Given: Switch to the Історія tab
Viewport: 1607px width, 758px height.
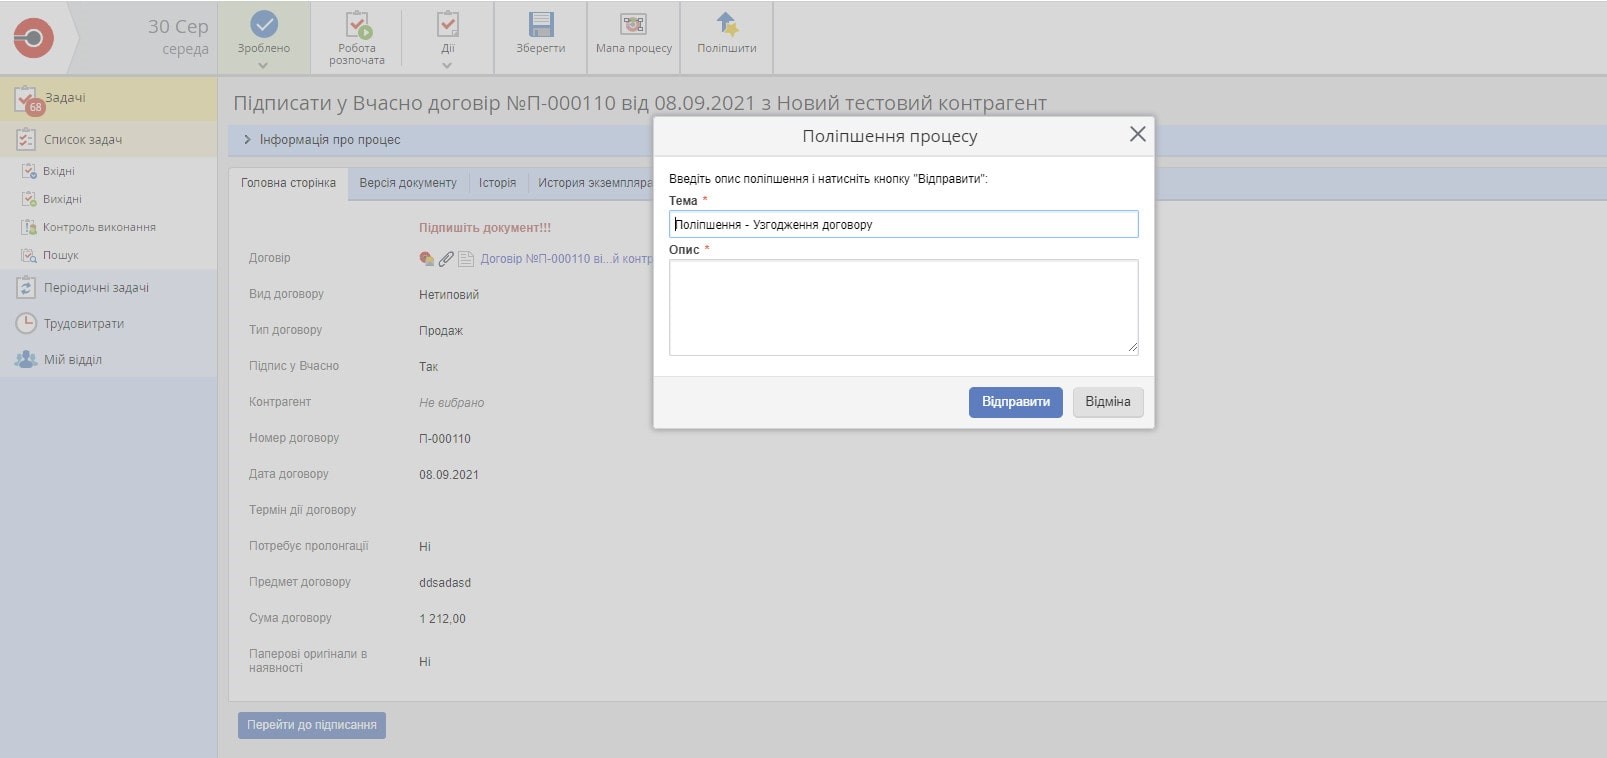Looking at the screenshot, I should point(497,183).
